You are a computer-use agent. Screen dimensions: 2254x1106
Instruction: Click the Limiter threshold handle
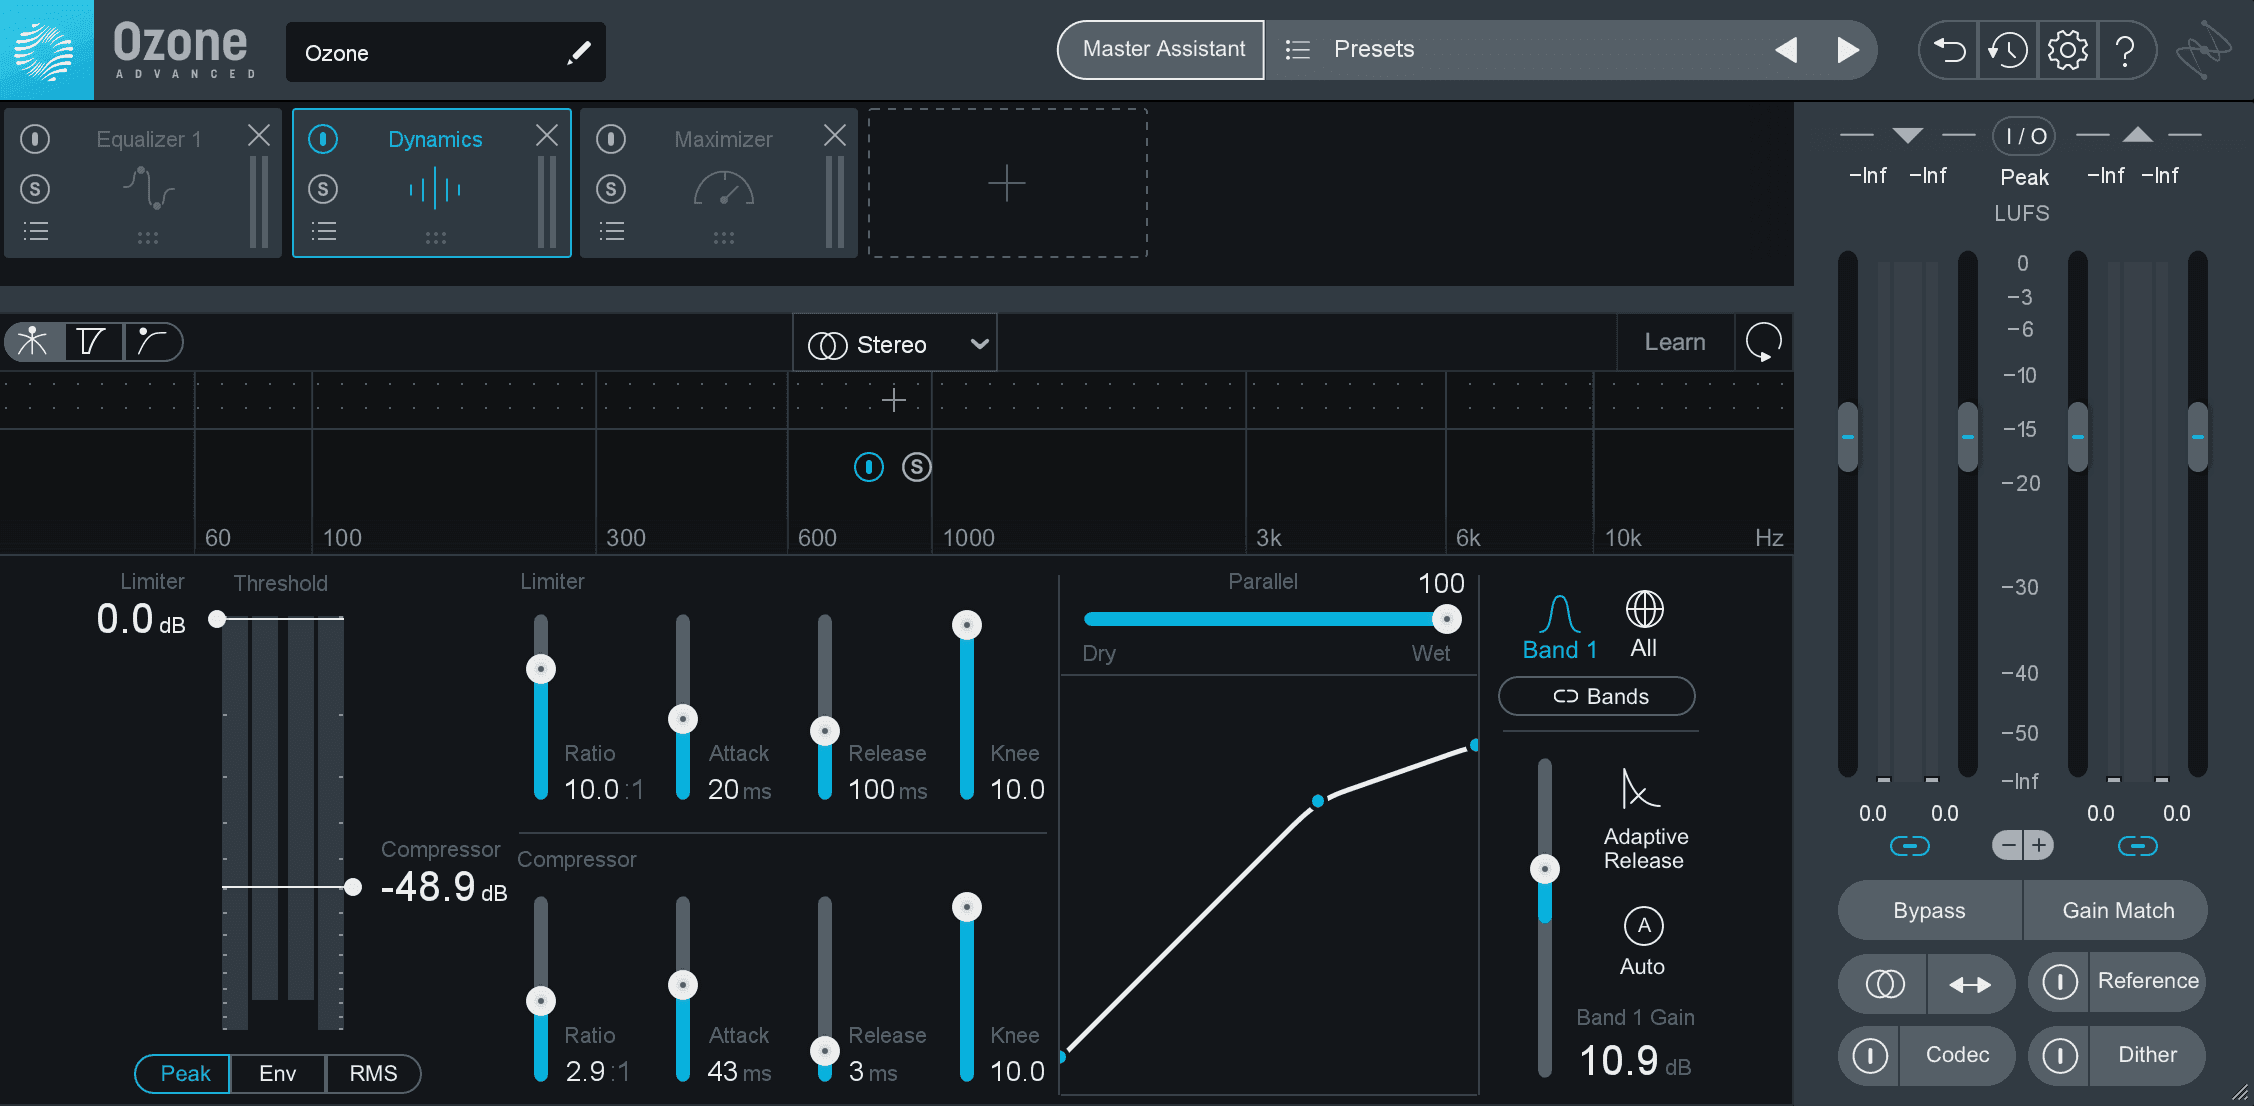tap(217, 619)
